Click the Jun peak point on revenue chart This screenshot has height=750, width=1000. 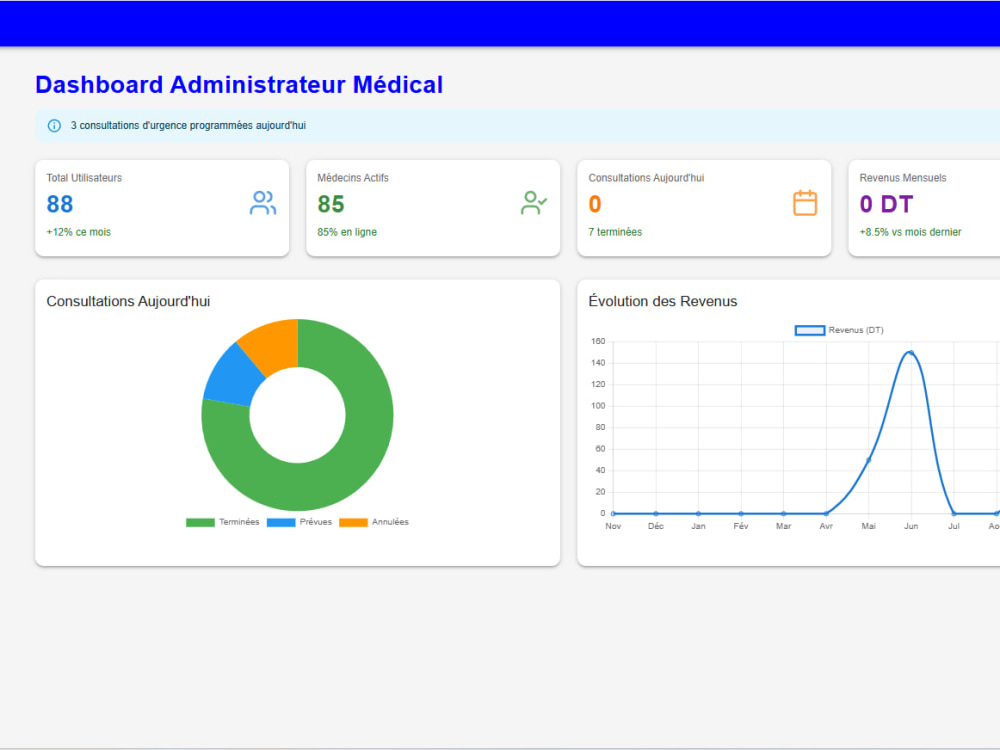(911, 353)
